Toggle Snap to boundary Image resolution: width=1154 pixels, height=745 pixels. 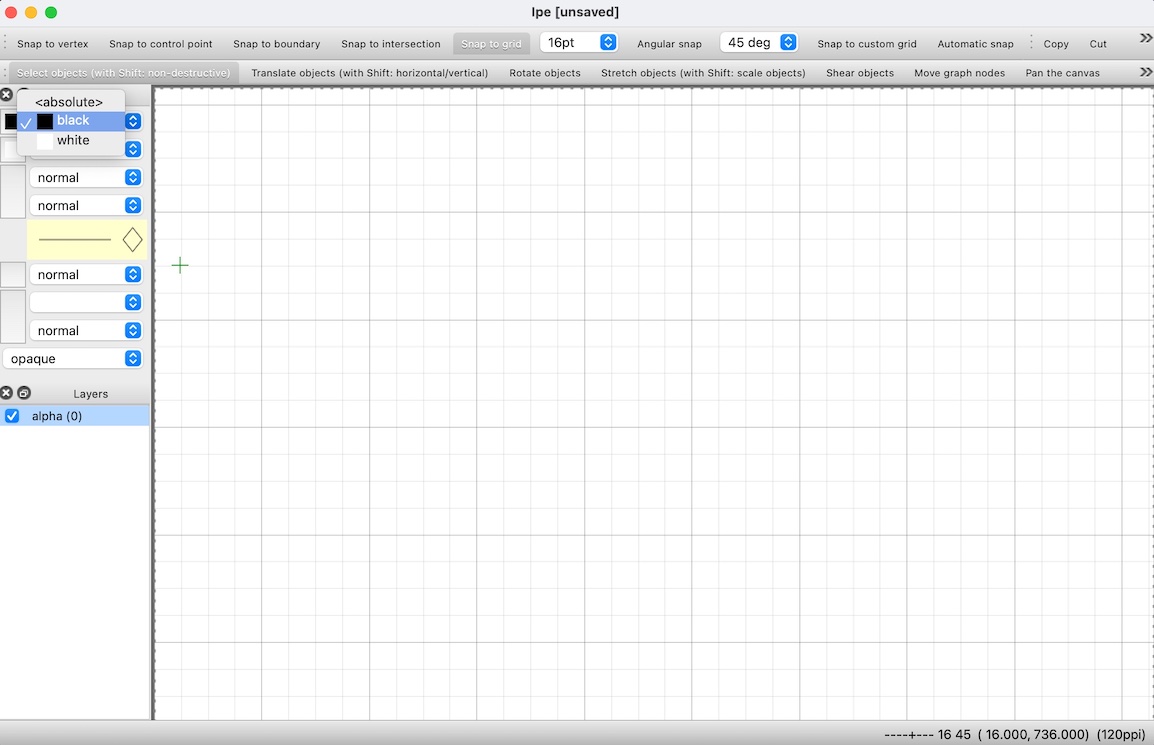coord(277,44)
